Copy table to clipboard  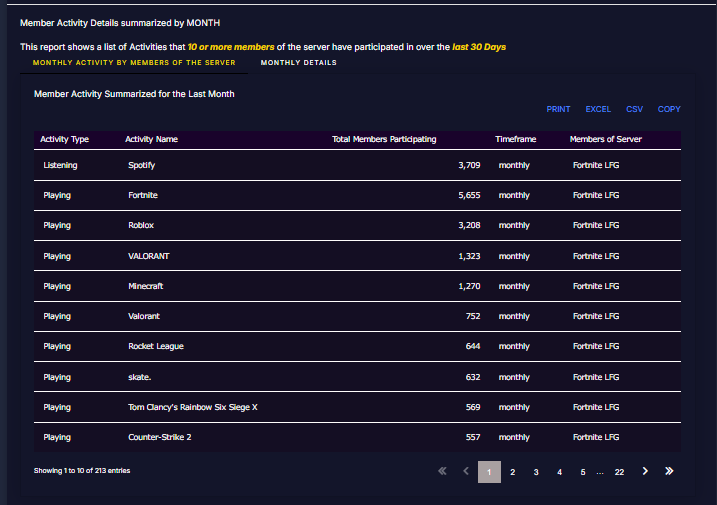(x=669, y=109)
